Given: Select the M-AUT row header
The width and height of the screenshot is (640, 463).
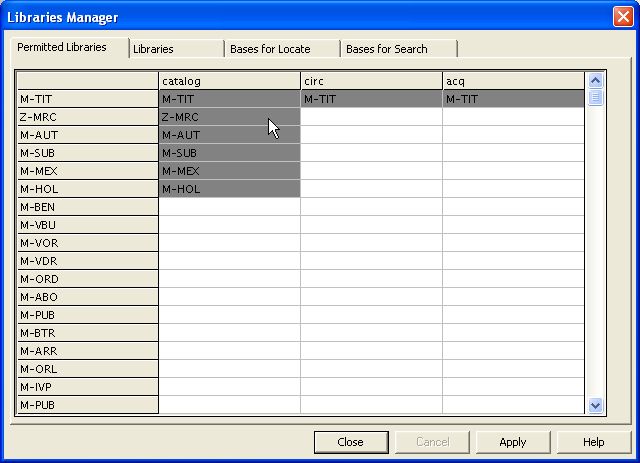Looking at the screenshot, I should [88, 135].
